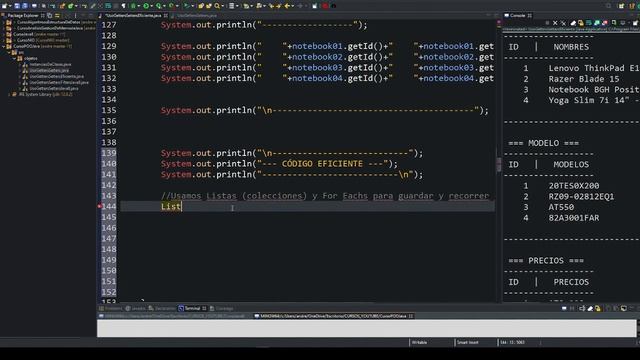
Task: Select the Console view tab
Action: tap(518, 16)
